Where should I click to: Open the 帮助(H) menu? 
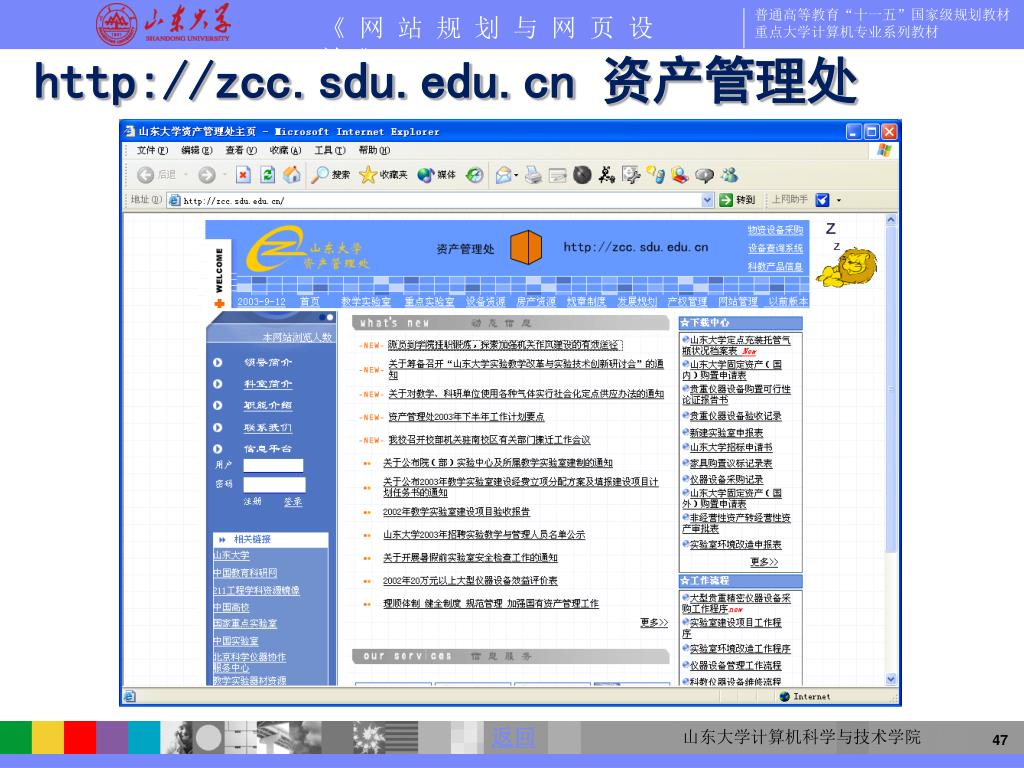[x=374, y=150]
